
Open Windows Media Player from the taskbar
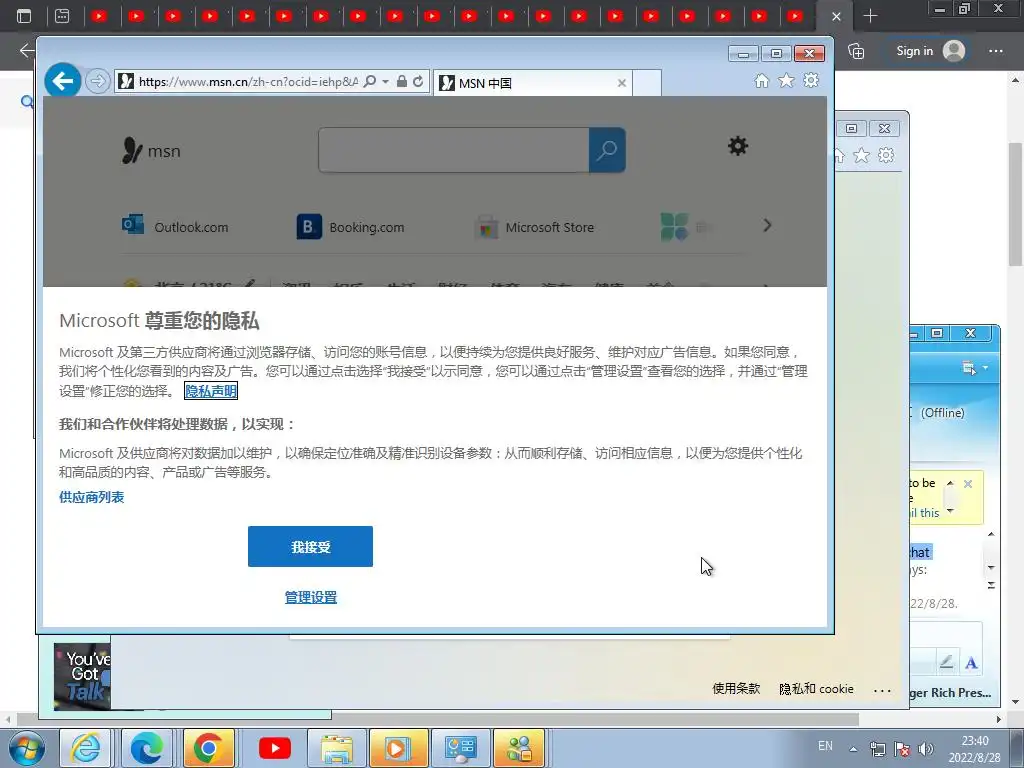[398, 748]
